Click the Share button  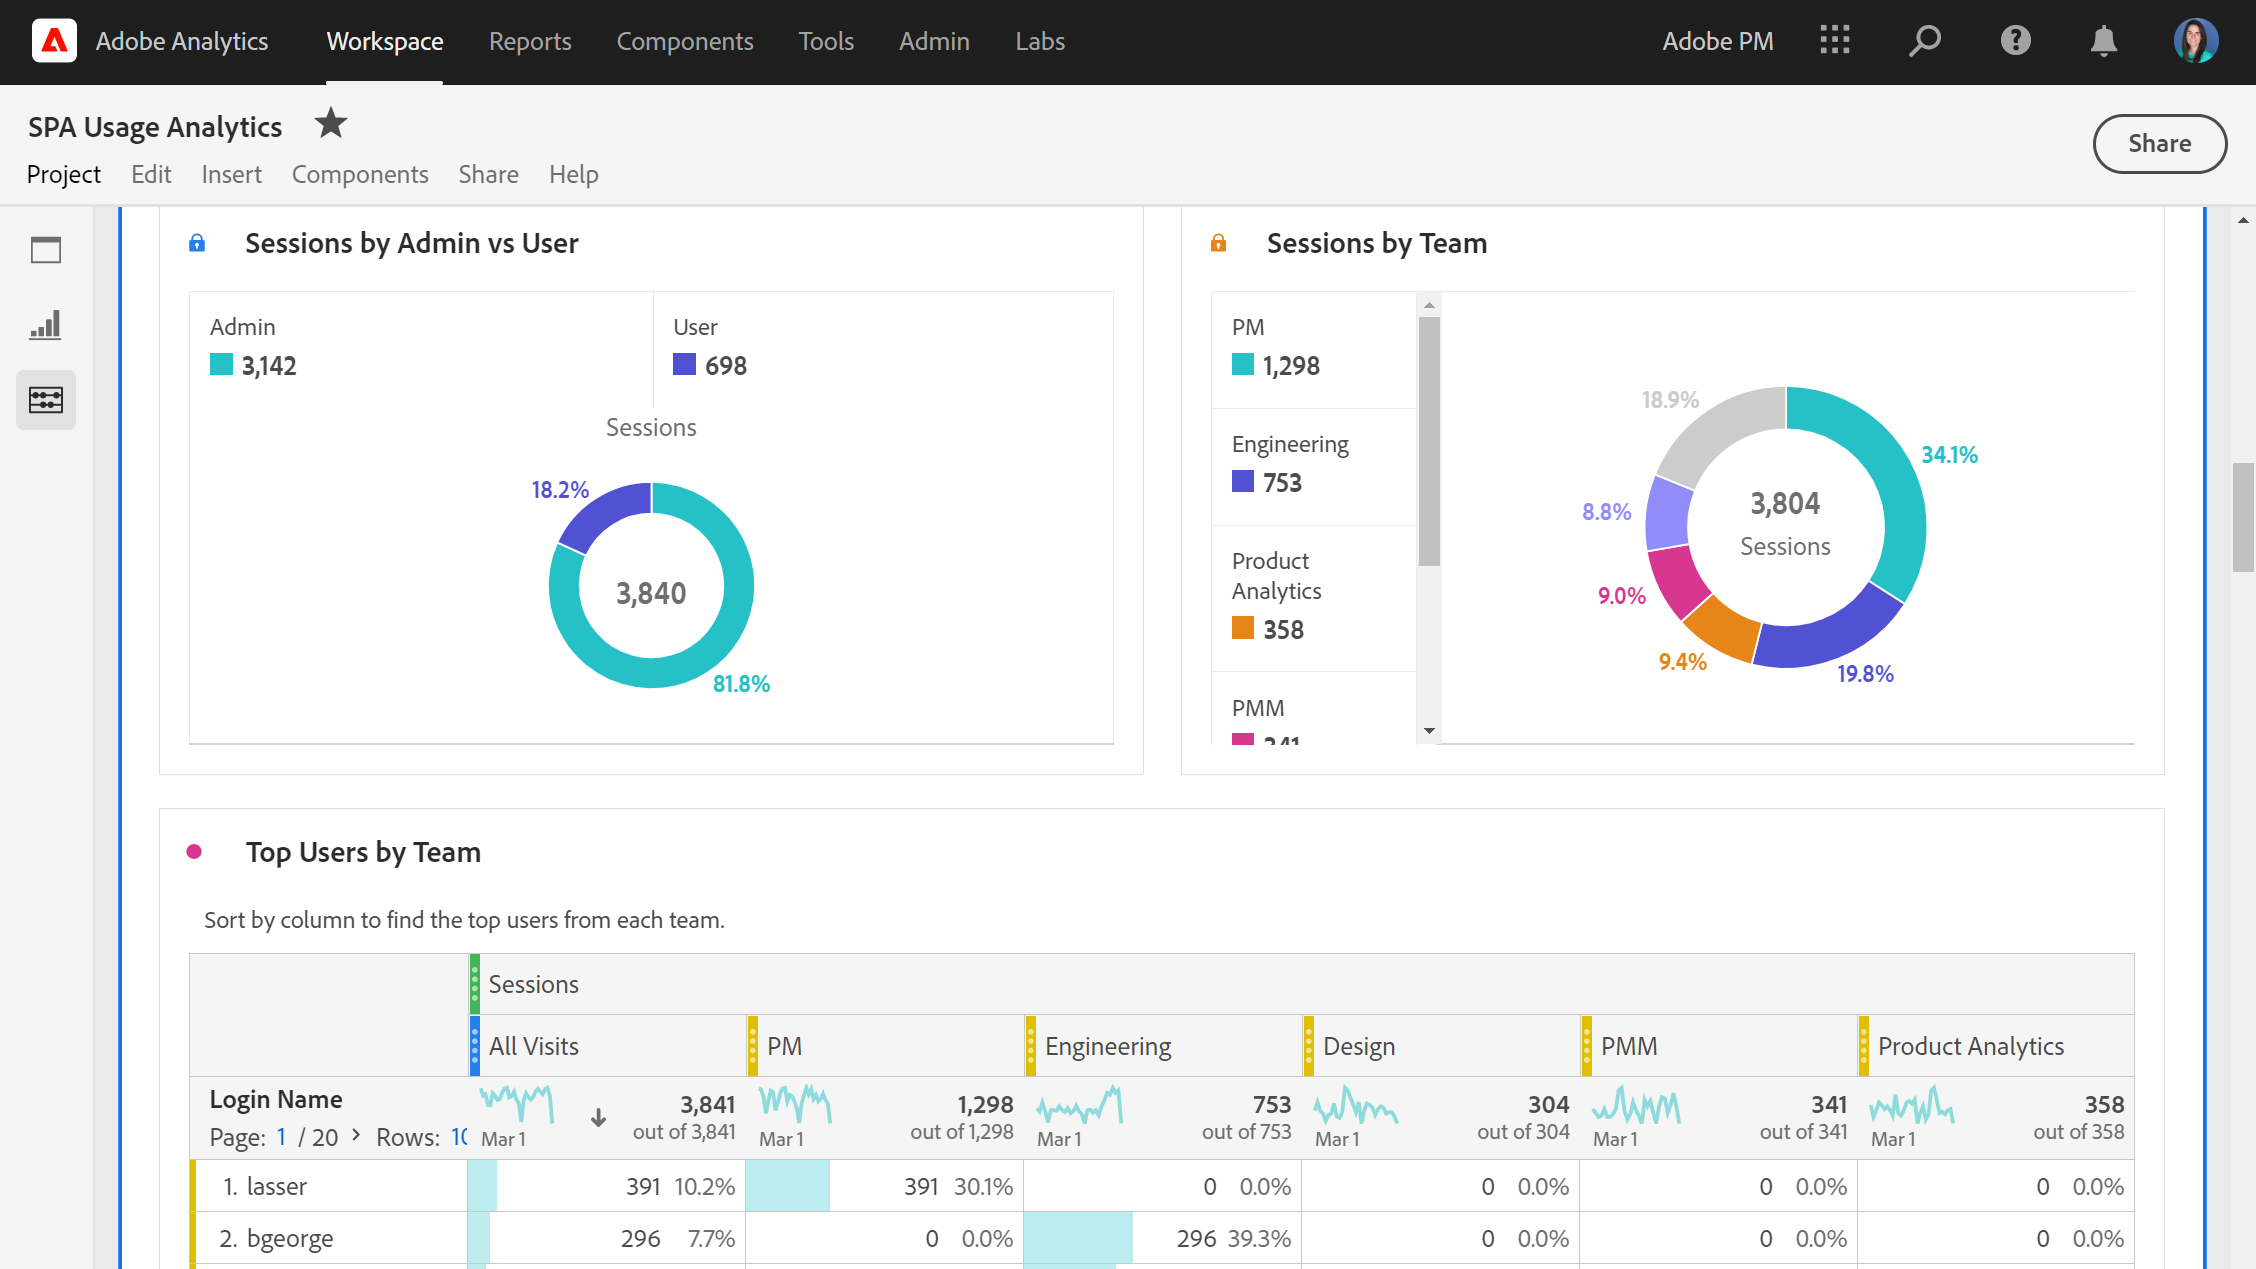coord(2159,144)
